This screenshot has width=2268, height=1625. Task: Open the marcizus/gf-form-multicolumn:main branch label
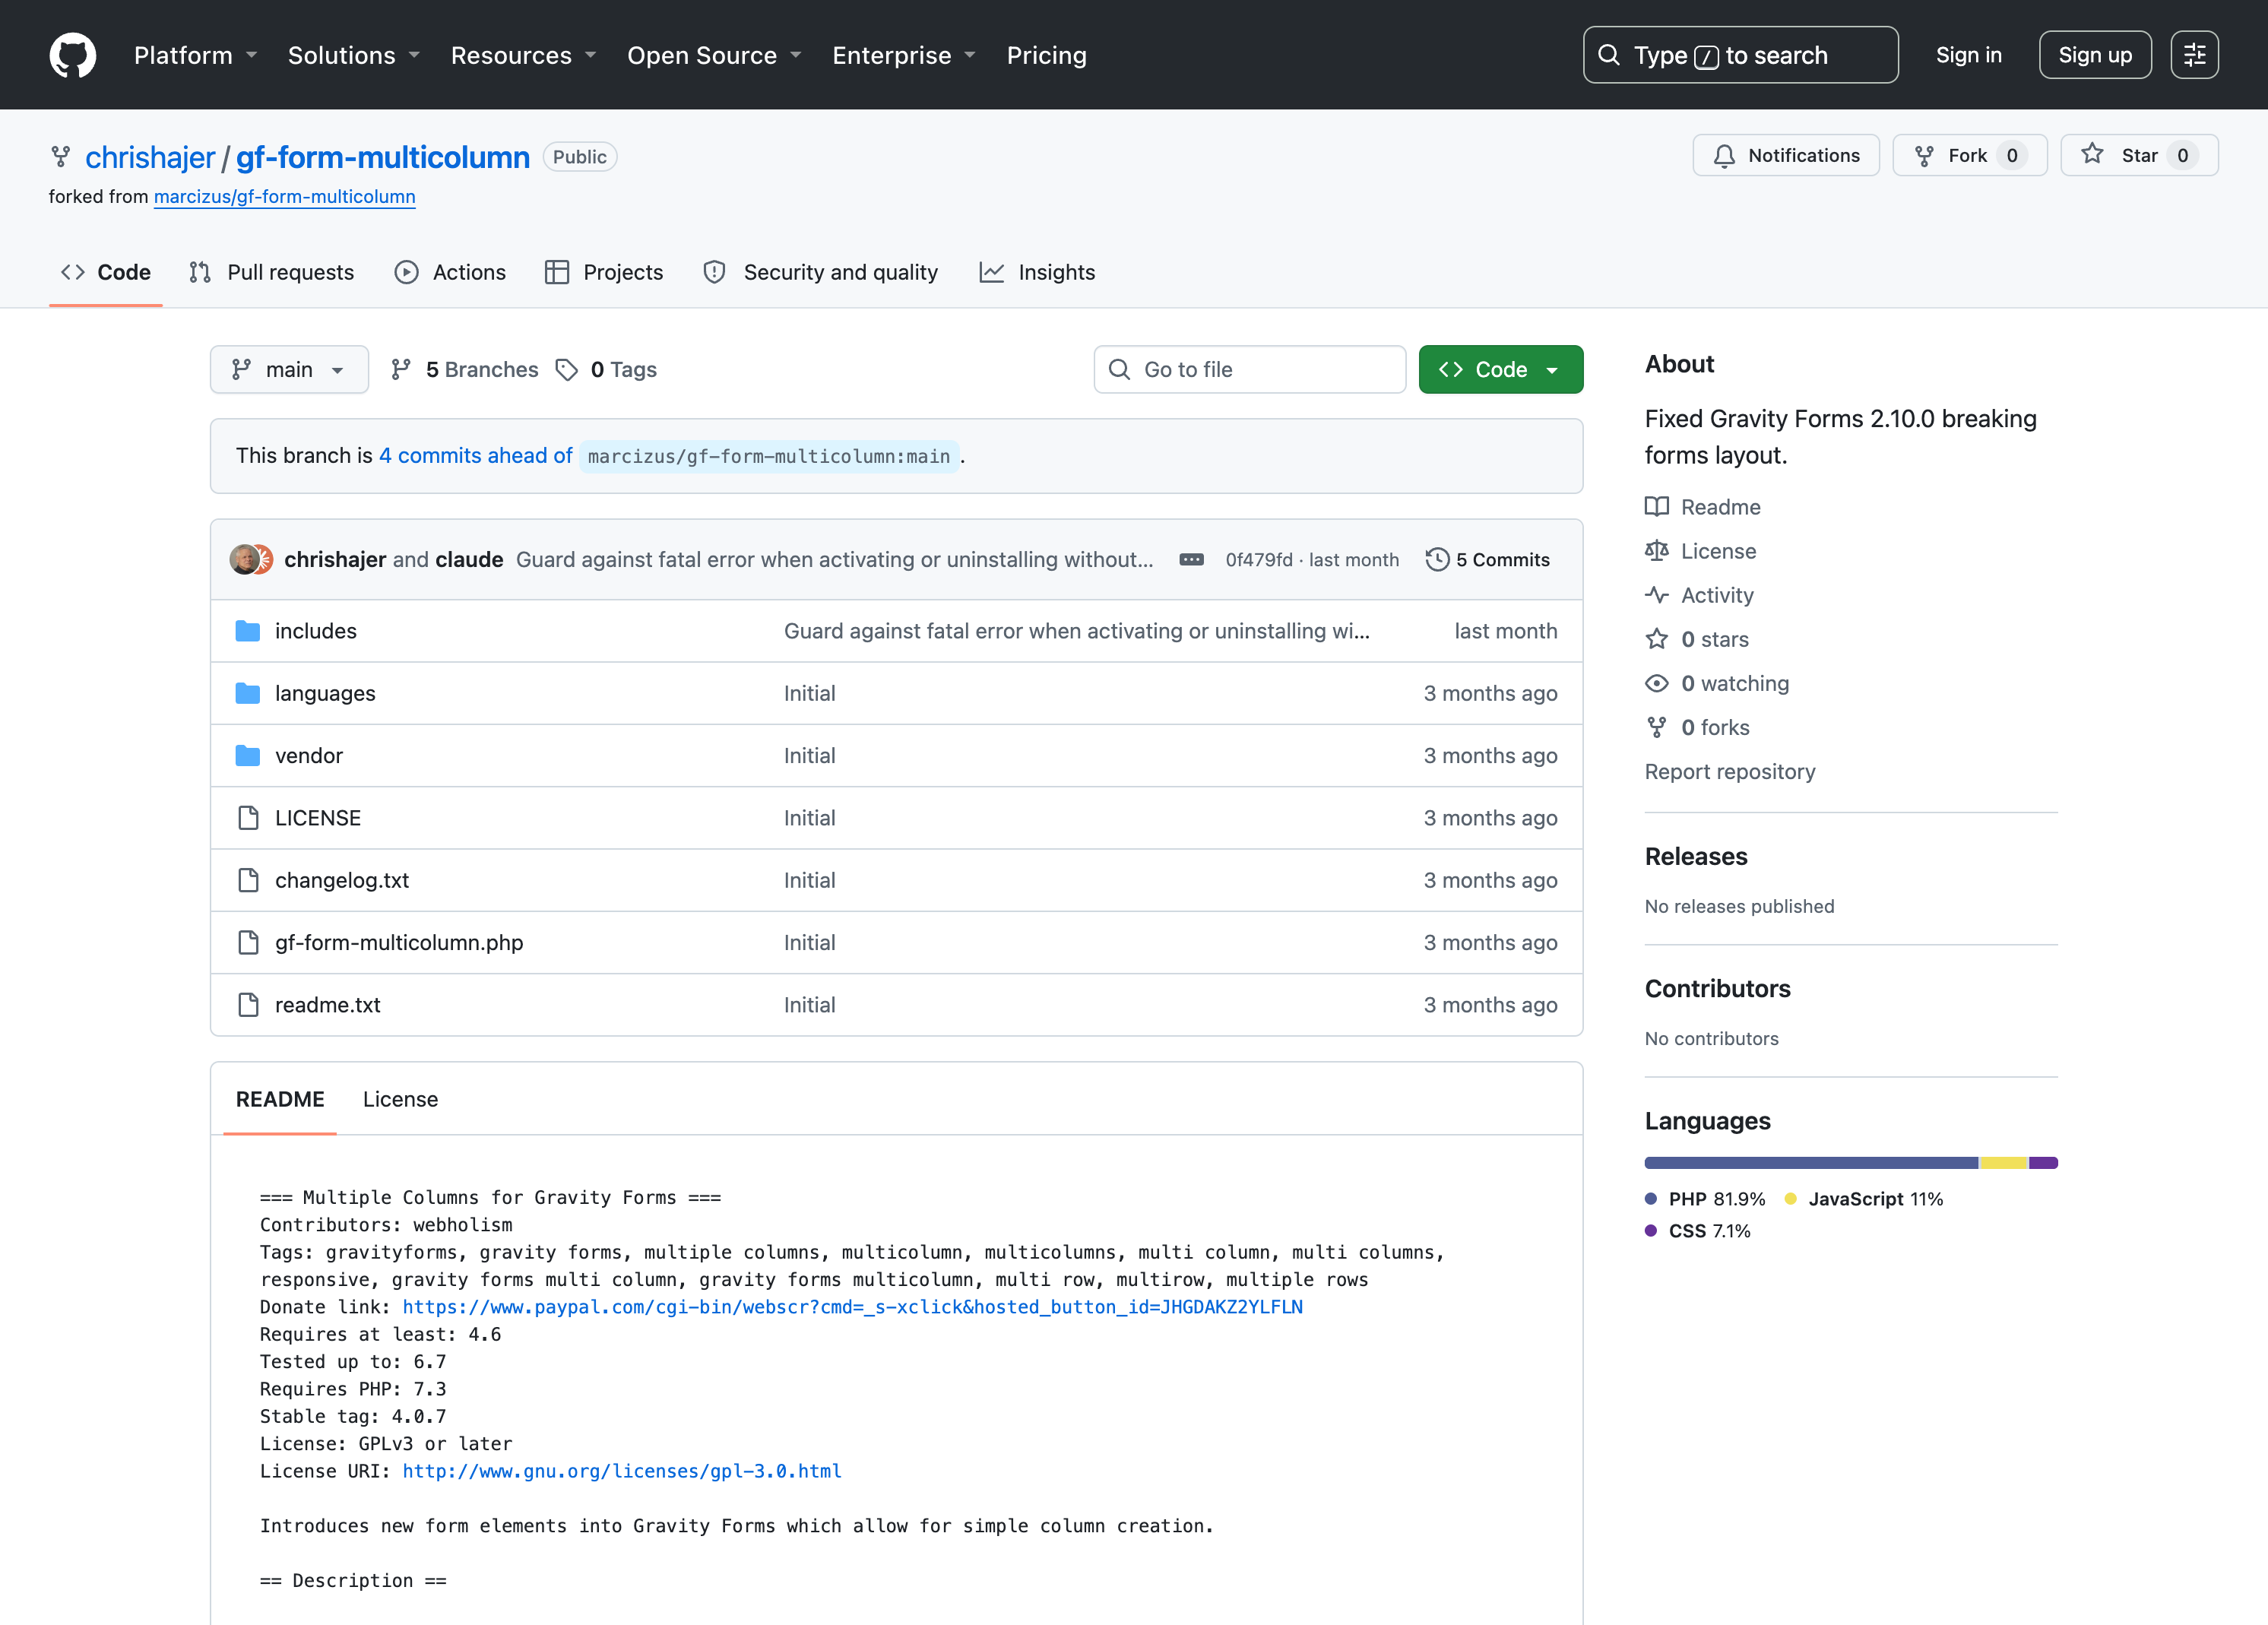pyautogui.click(x=769, y=456)
